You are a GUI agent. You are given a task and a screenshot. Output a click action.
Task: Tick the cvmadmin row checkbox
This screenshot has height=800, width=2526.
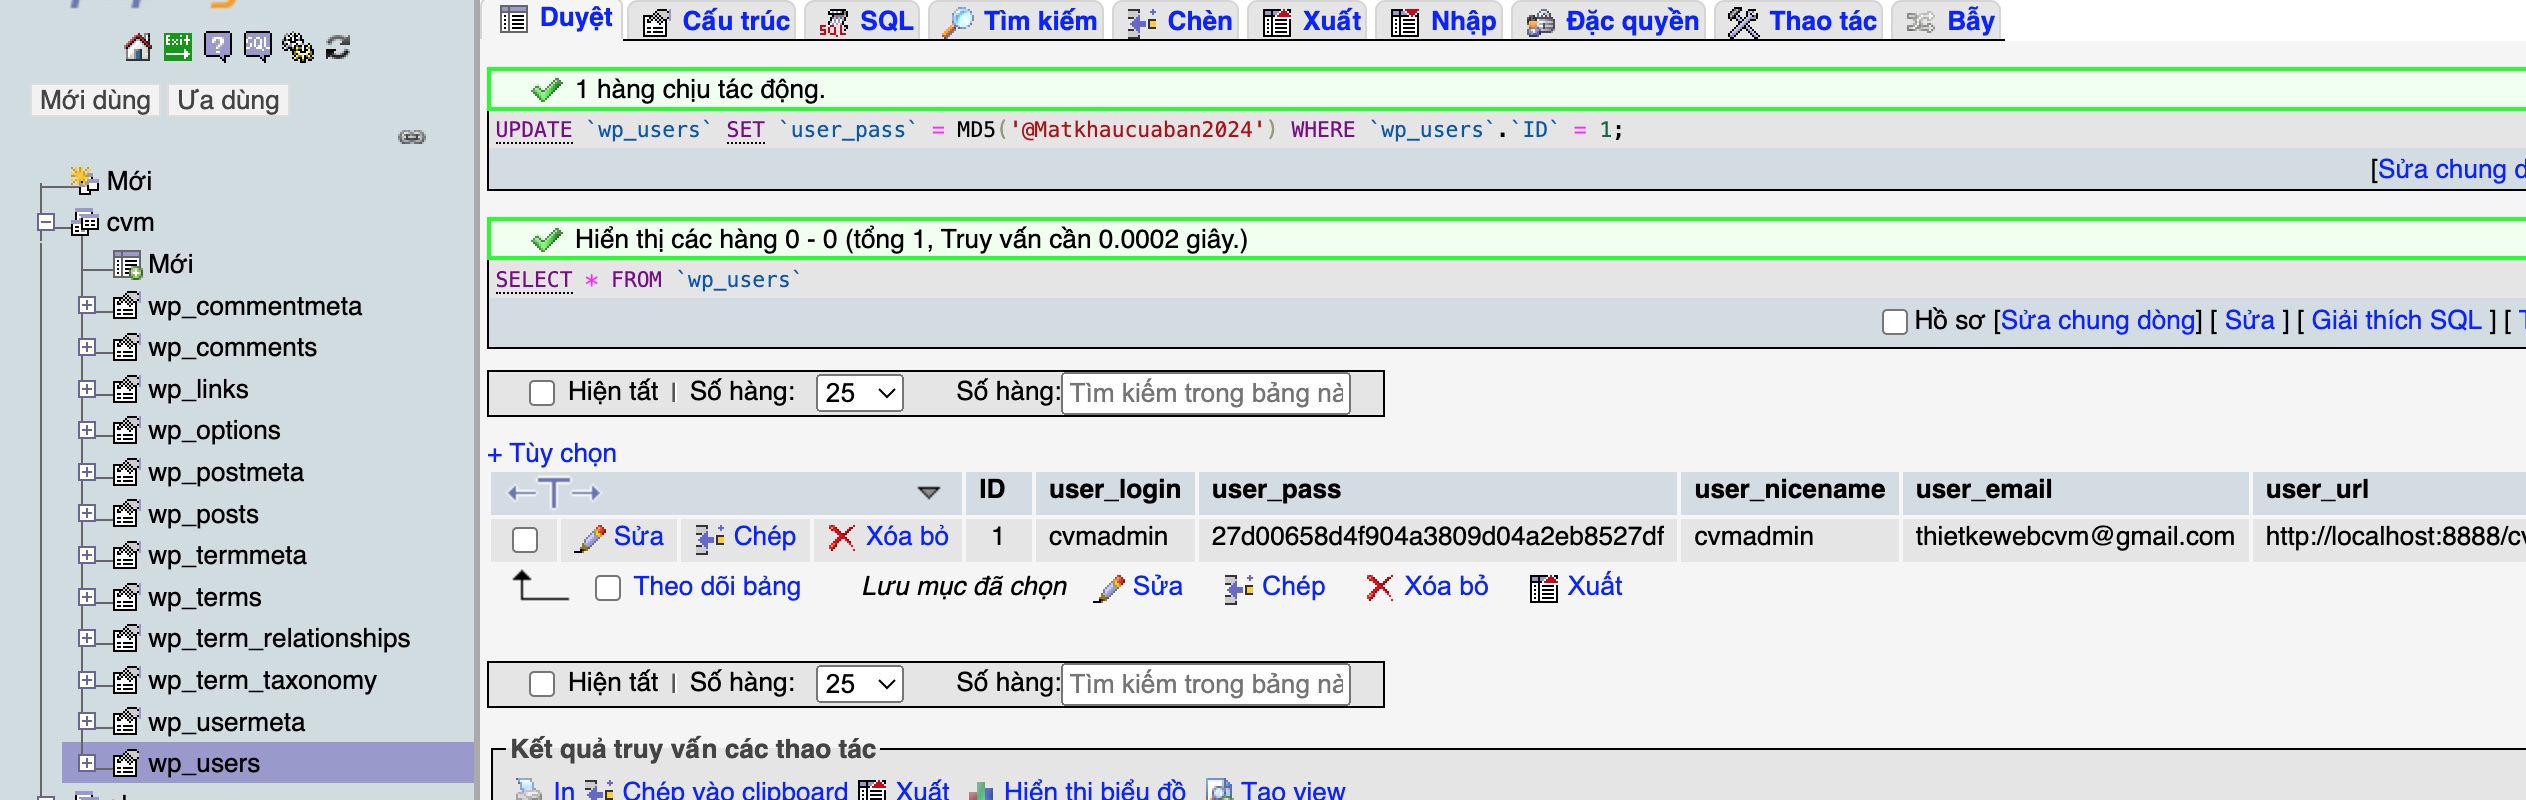[x=525, y=540]
